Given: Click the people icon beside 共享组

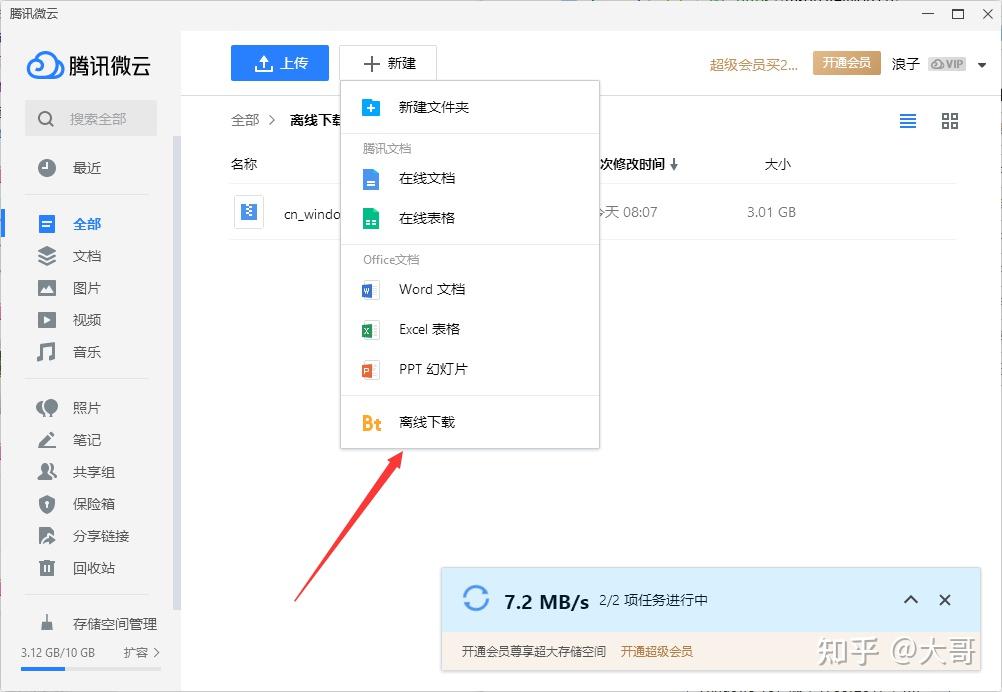Looking at the screenshot, I should point(47,472).
